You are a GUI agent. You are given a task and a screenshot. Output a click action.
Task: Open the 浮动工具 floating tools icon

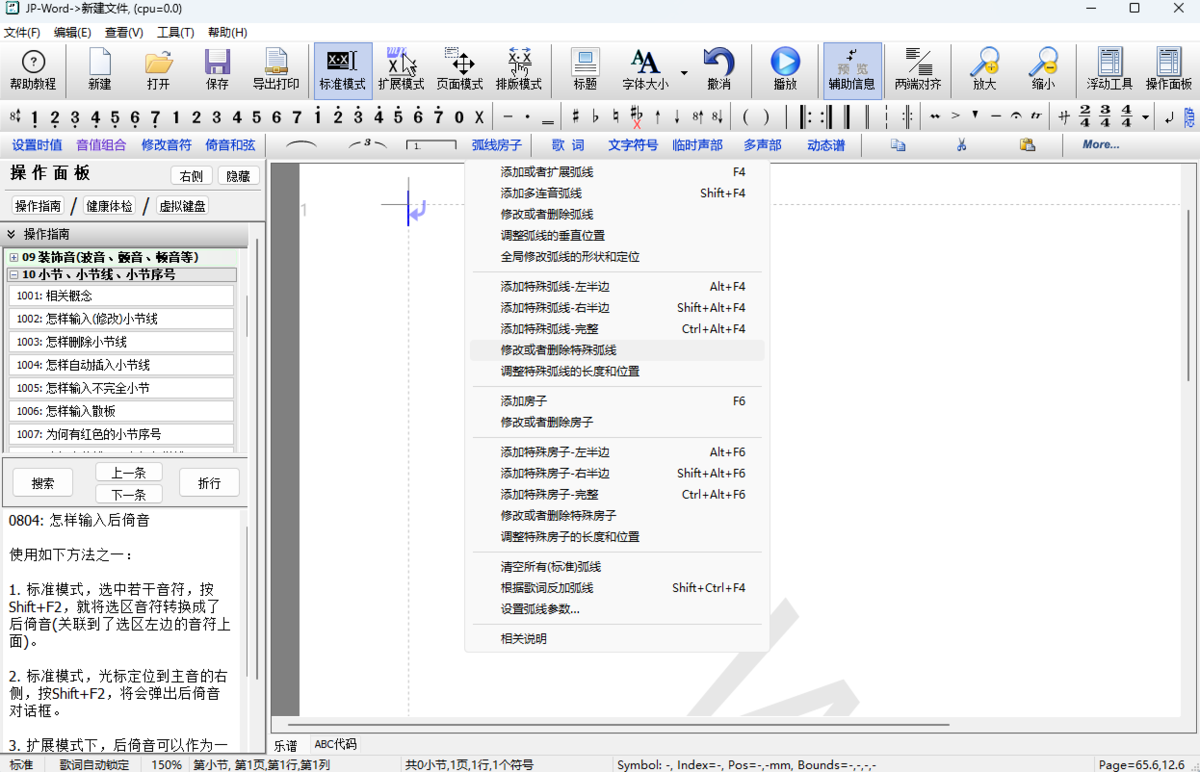point(1109,69)
